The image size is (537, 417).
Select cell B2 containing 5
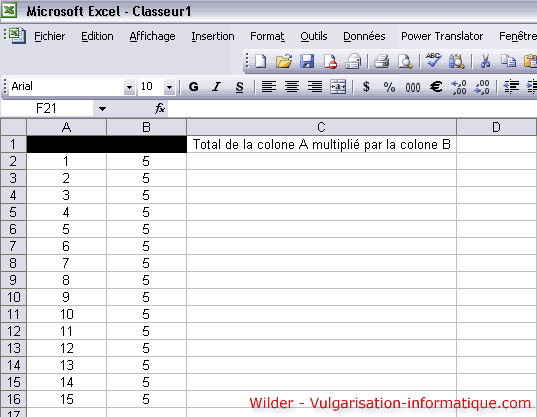point(146,161)
